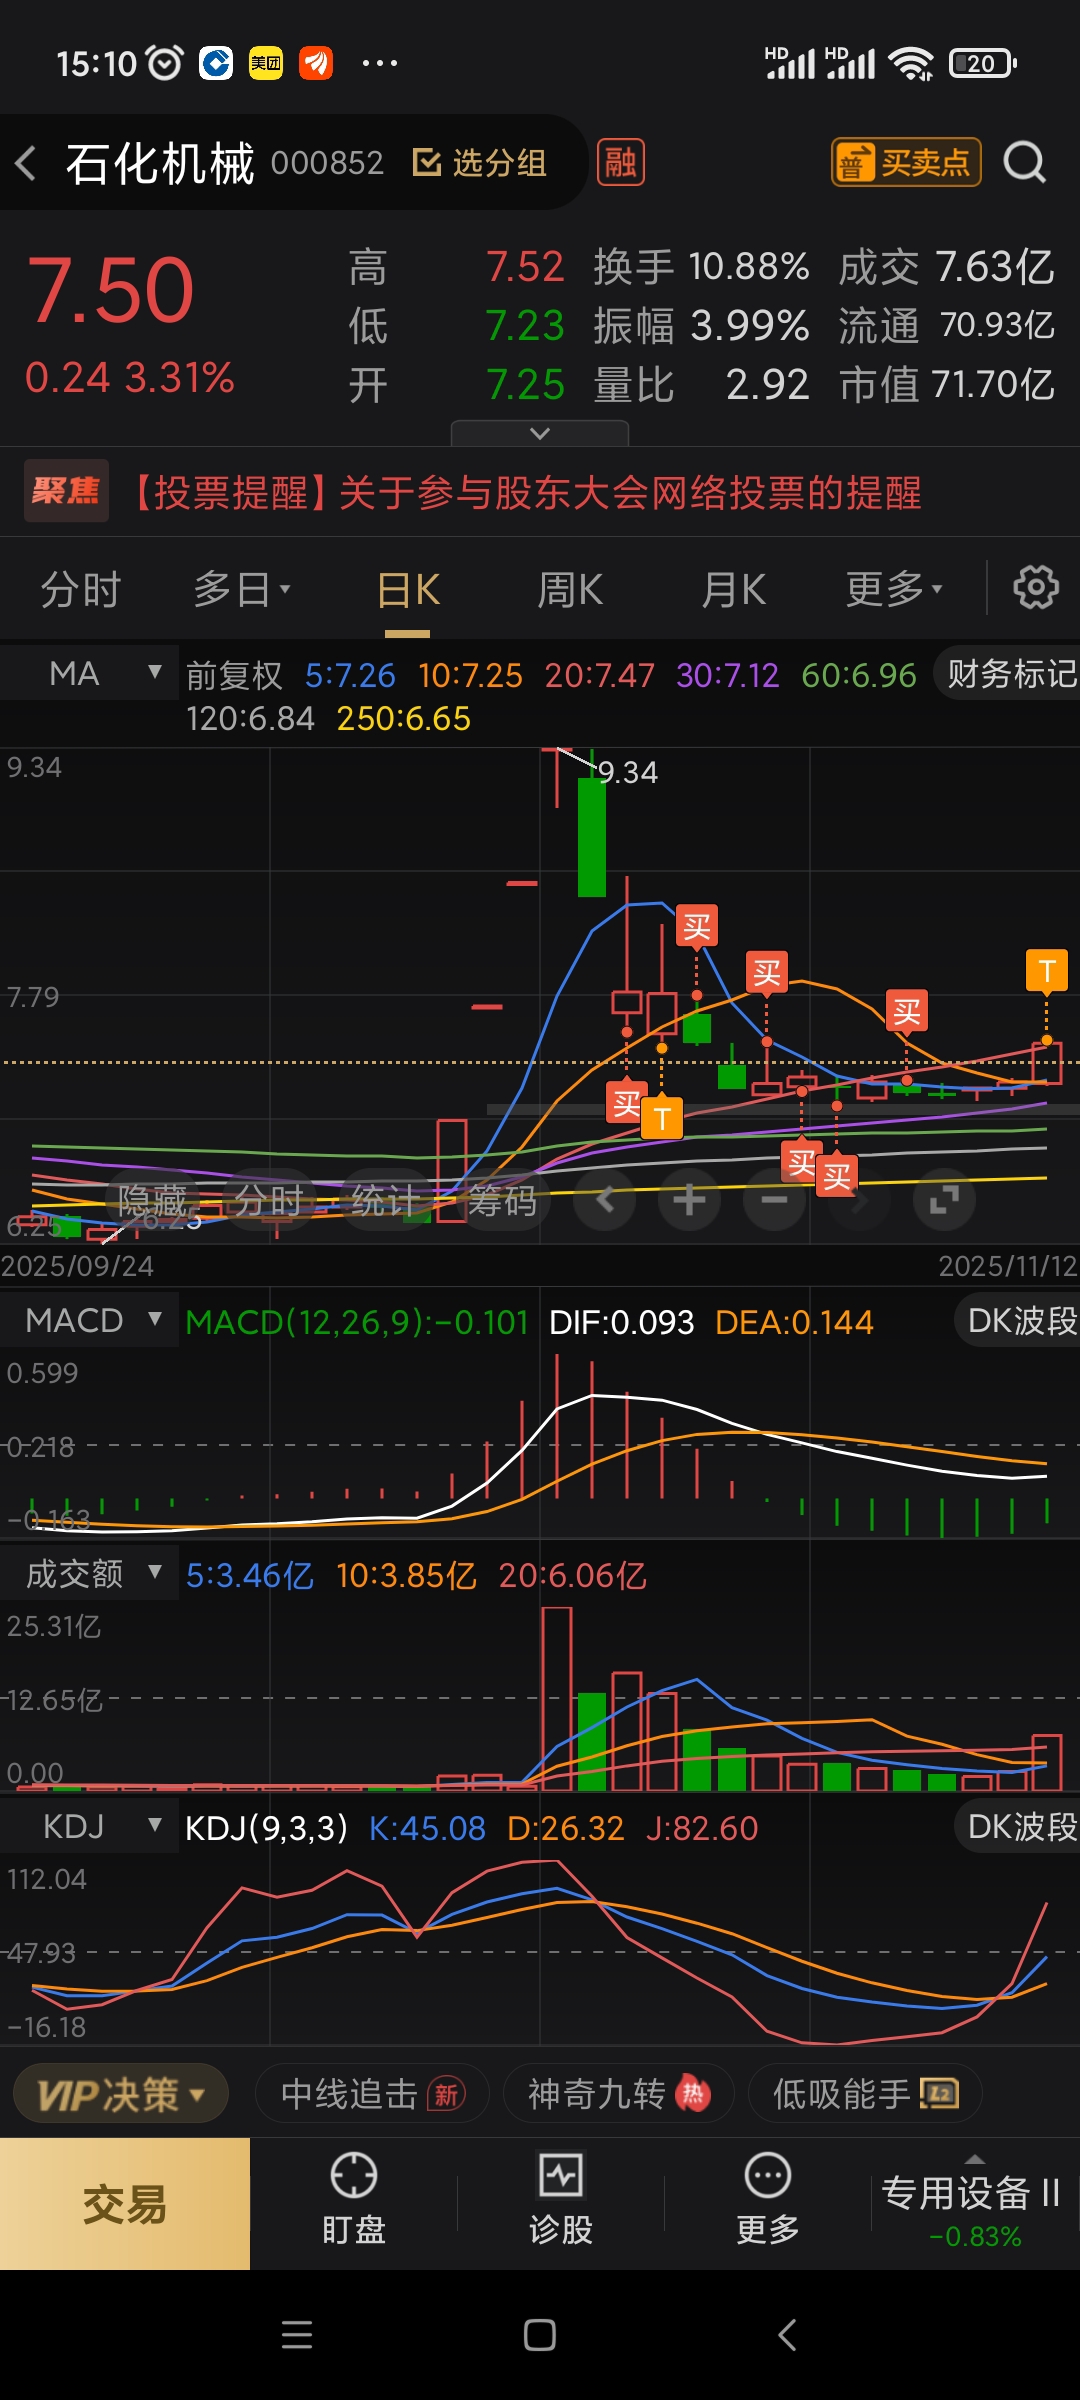Tap the battery indicator icon
Viewport: 1080px width, 2400px height.
click(983, 63)
